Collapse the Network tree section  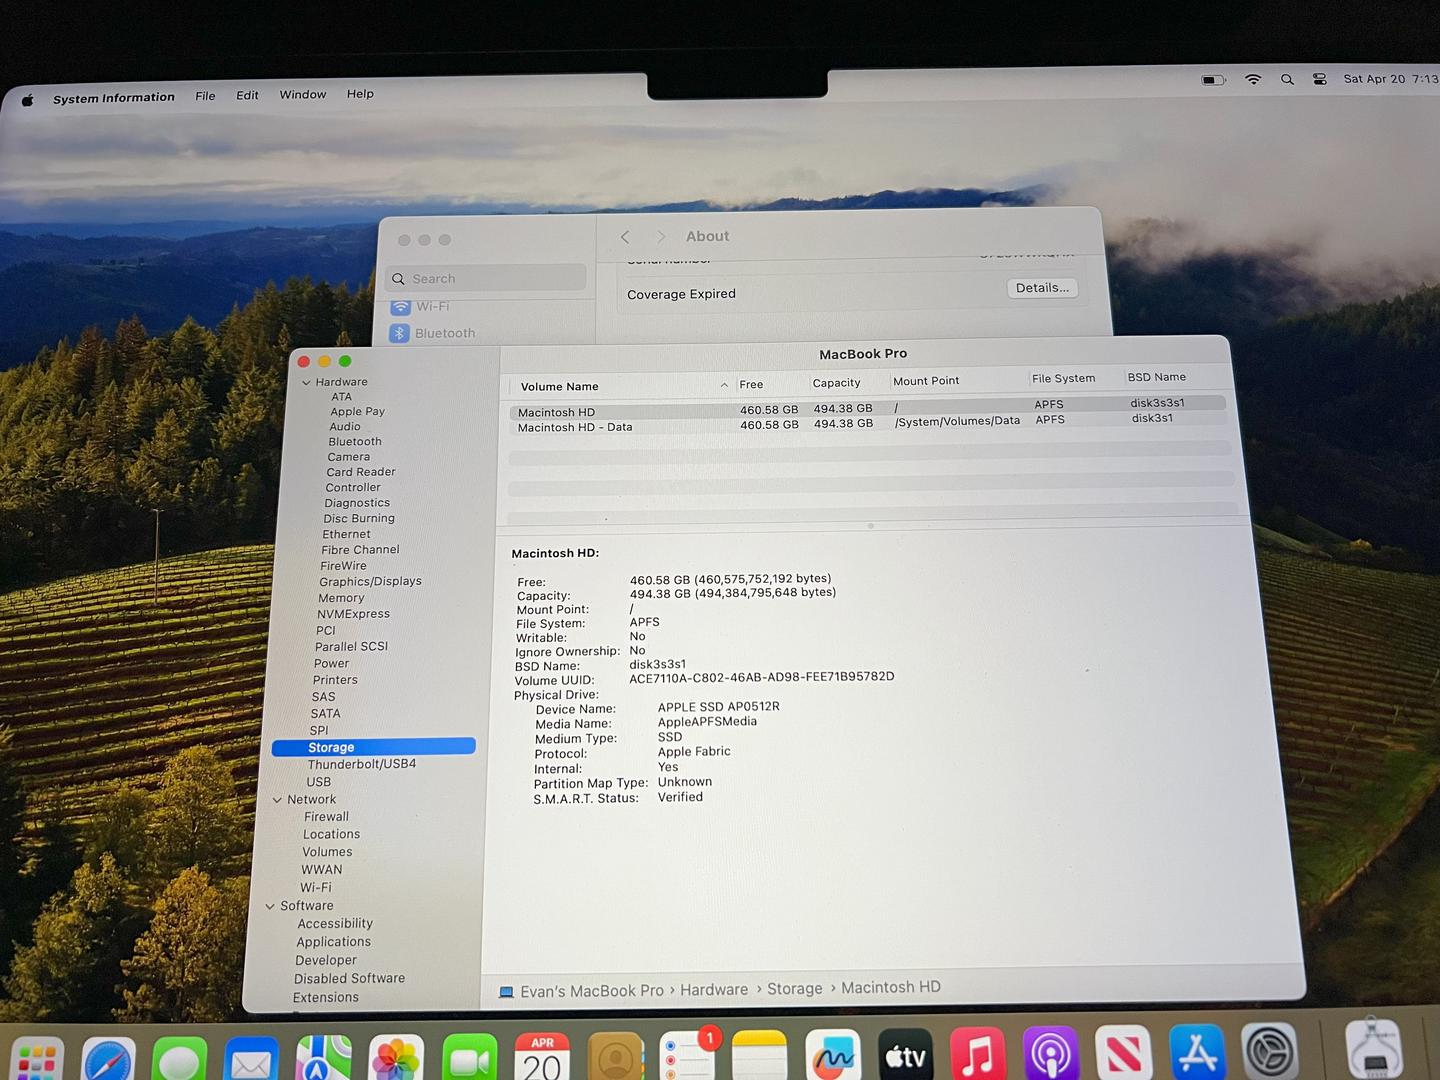277,800
